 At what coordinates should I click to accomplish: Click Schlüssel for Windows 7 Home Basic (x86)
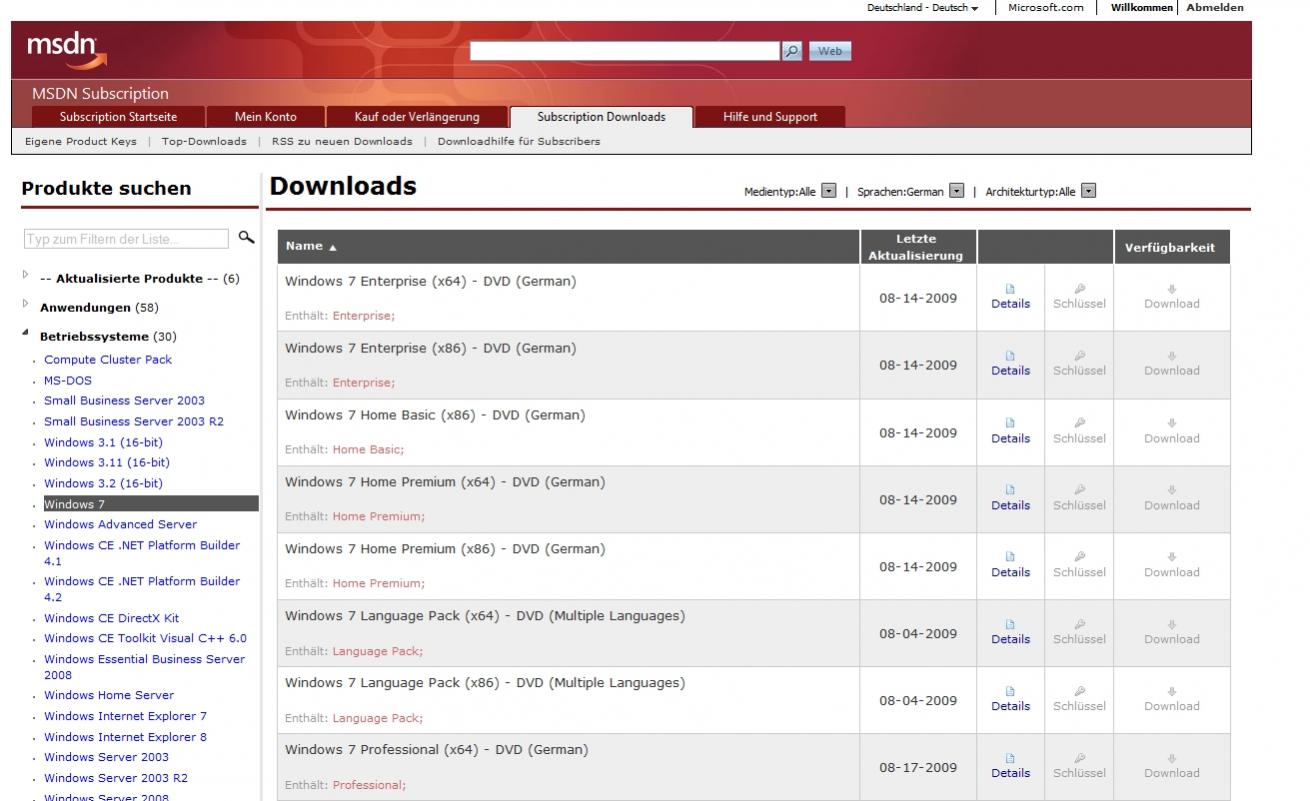click(1079, 432)
